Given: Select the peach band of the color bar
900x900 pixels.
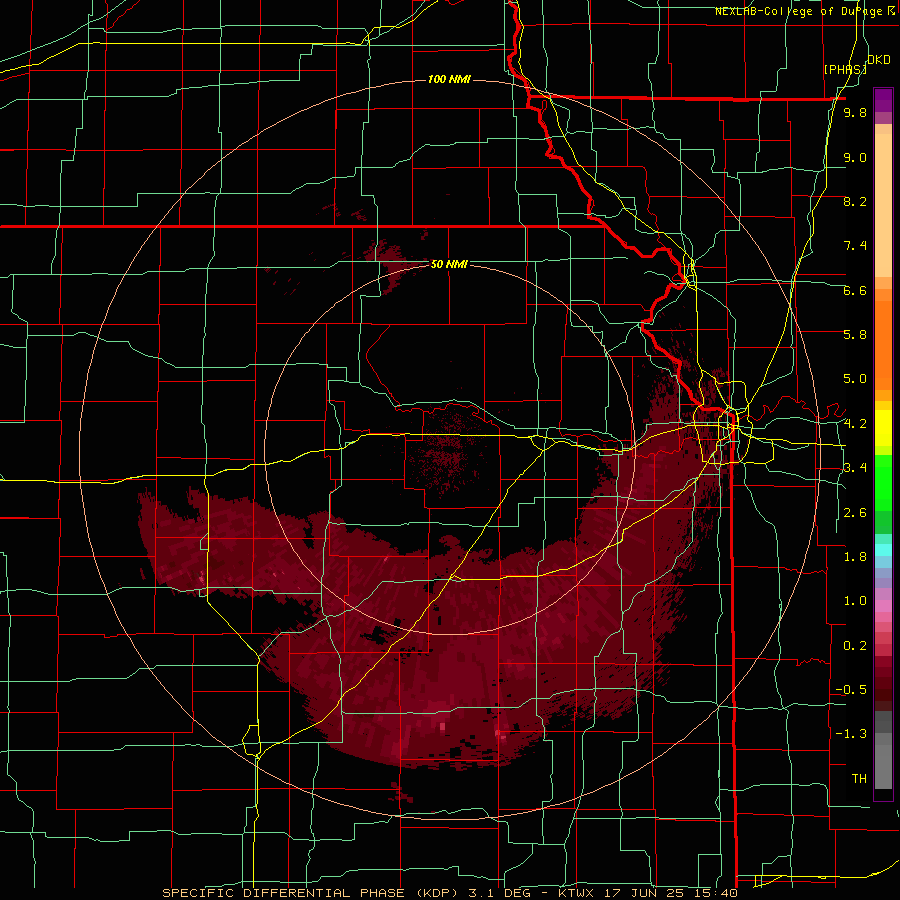Looking at the screenshot, I should (883, 201).
